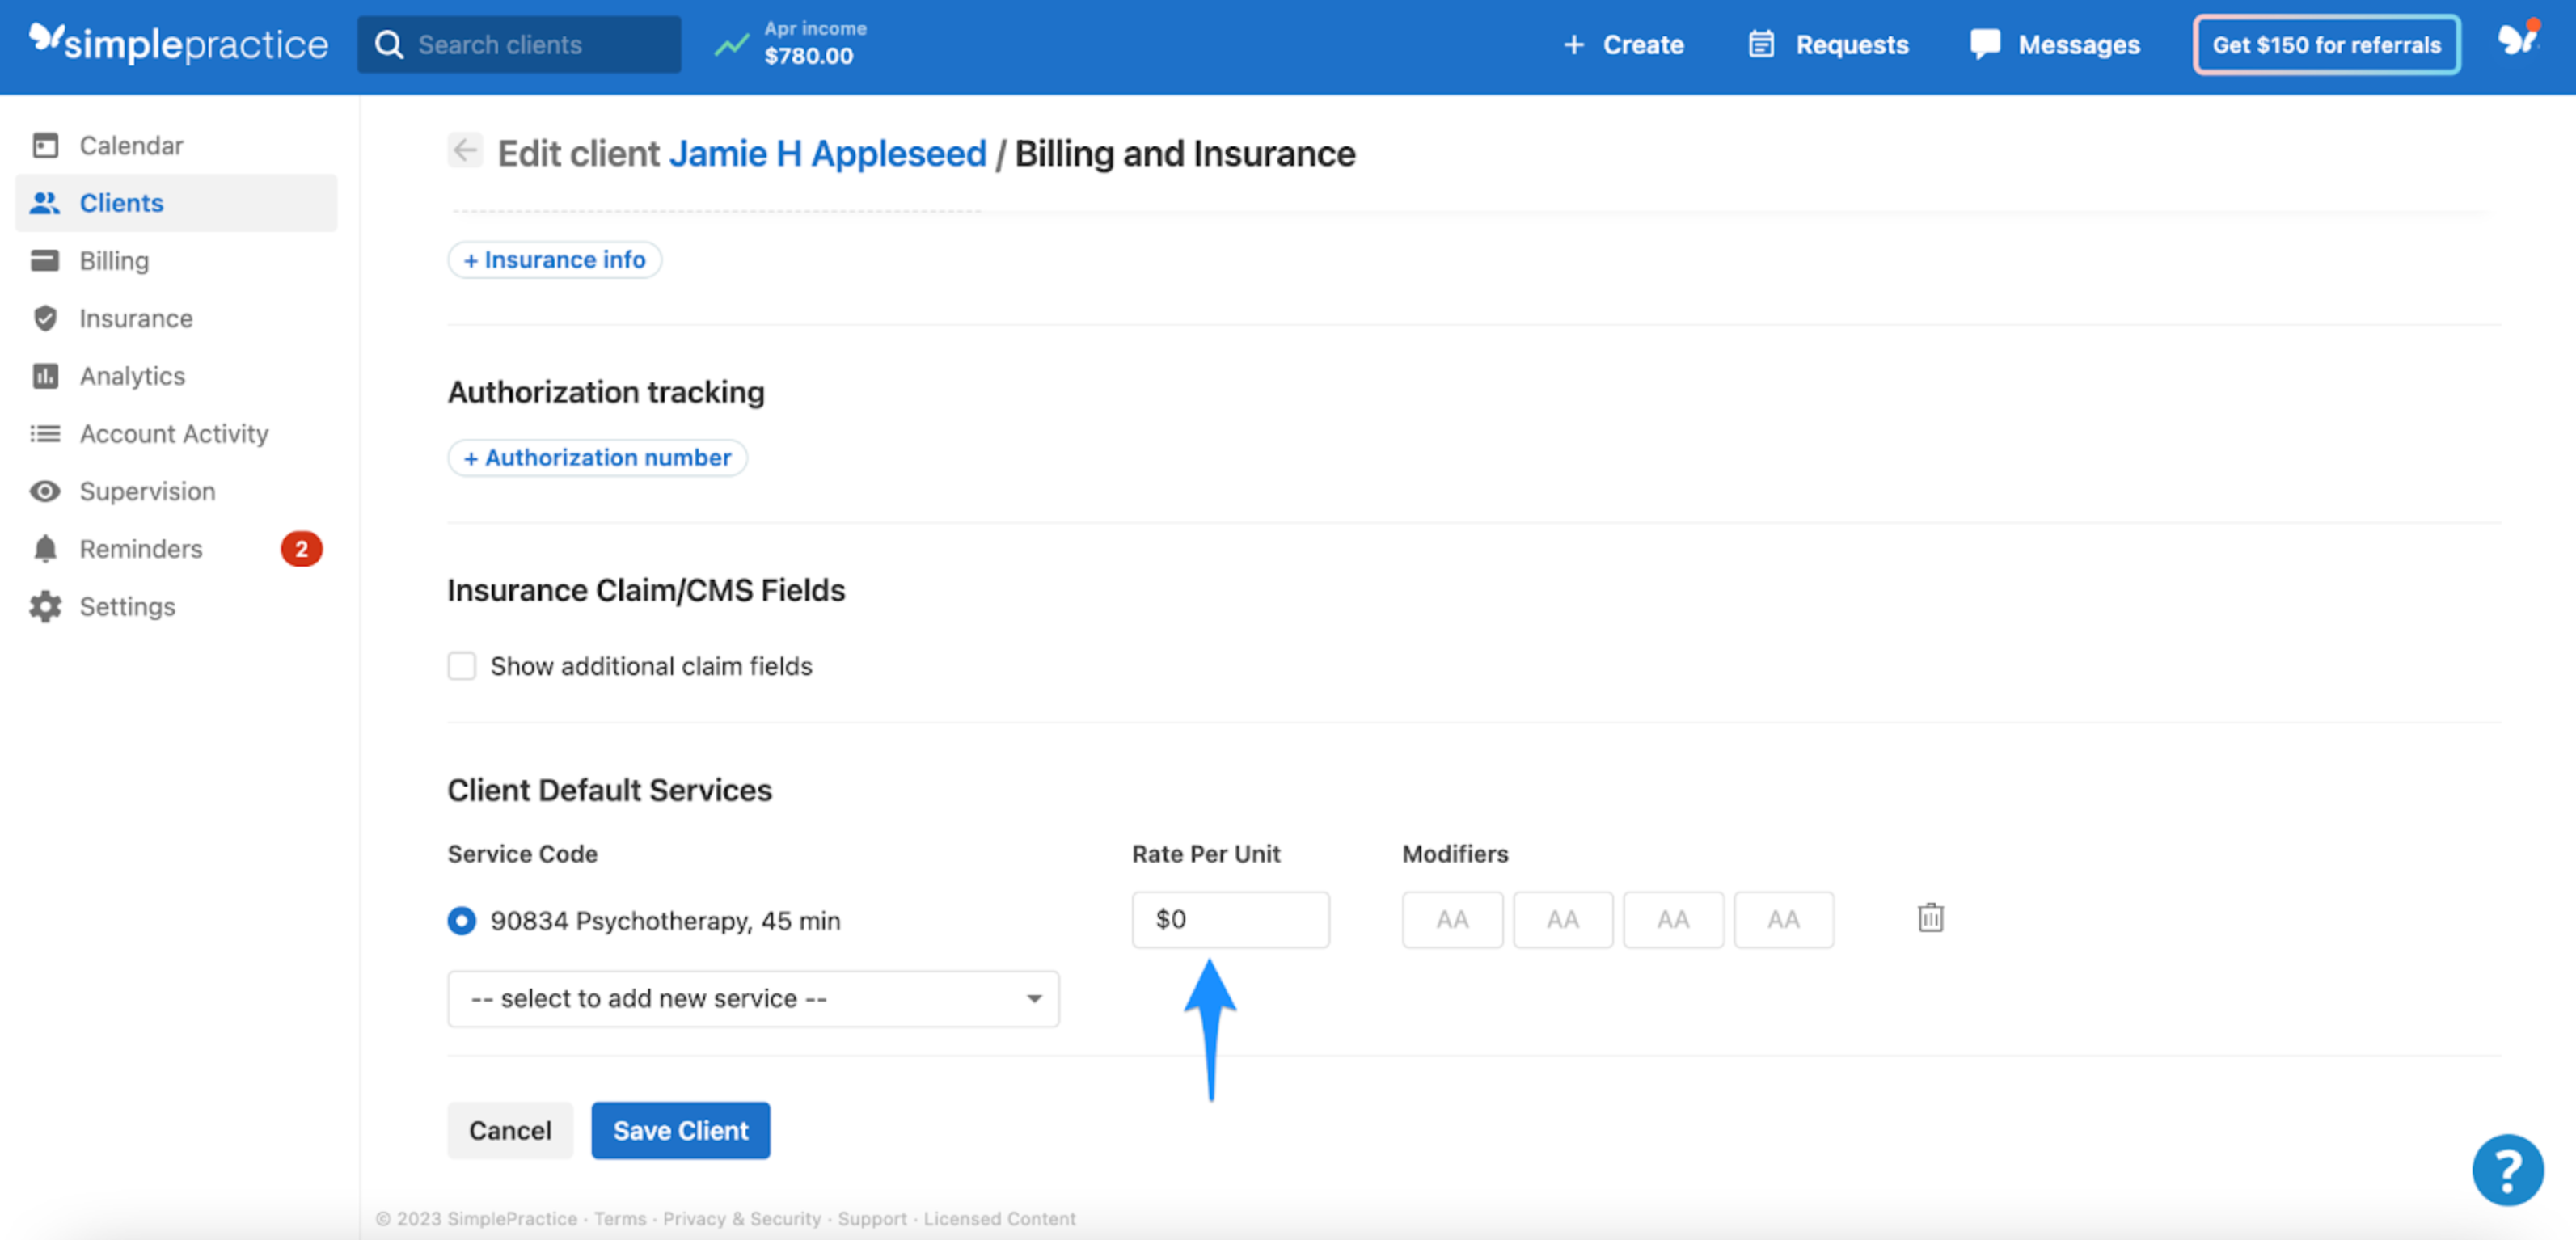Open the Create menu
Screen dimensions: 2576x1240
(1622, 44)
